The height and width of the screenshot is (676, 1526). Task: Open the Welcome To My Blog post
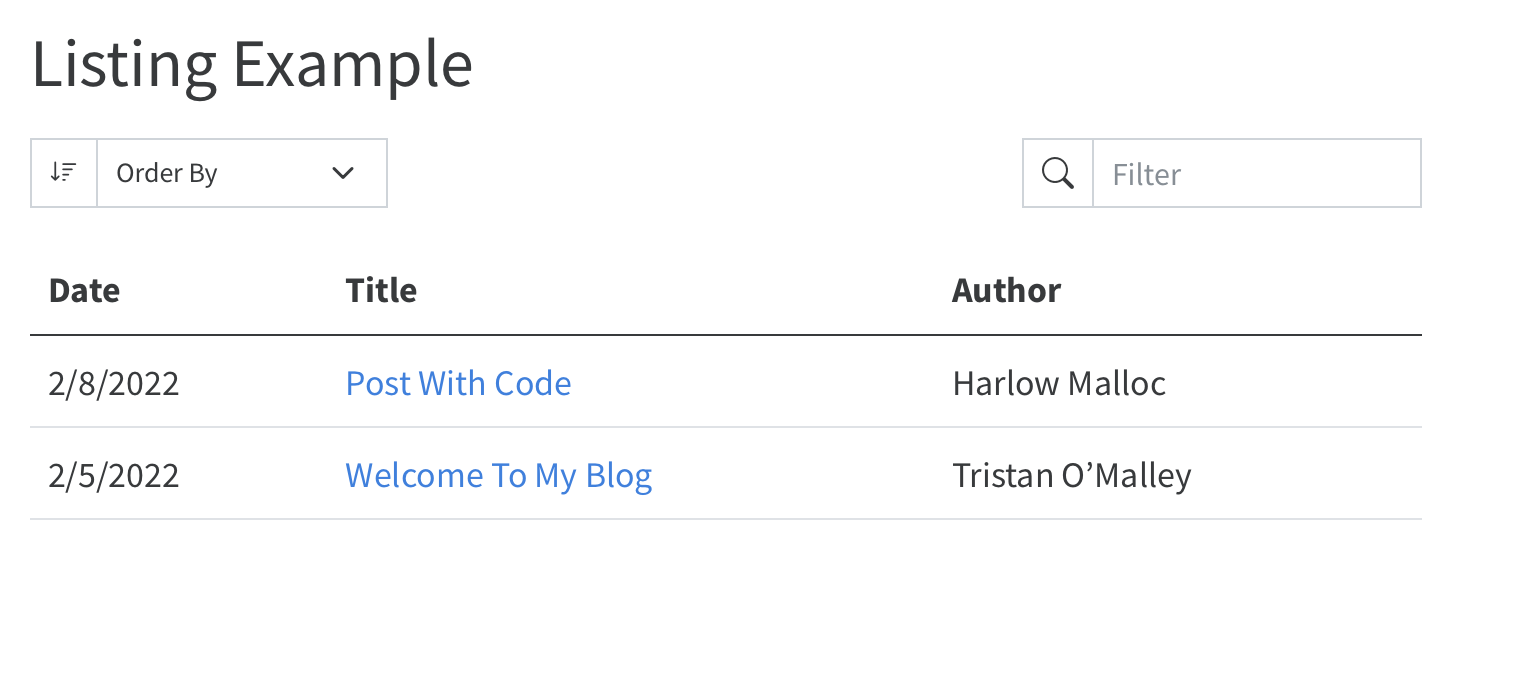(498, 474)
